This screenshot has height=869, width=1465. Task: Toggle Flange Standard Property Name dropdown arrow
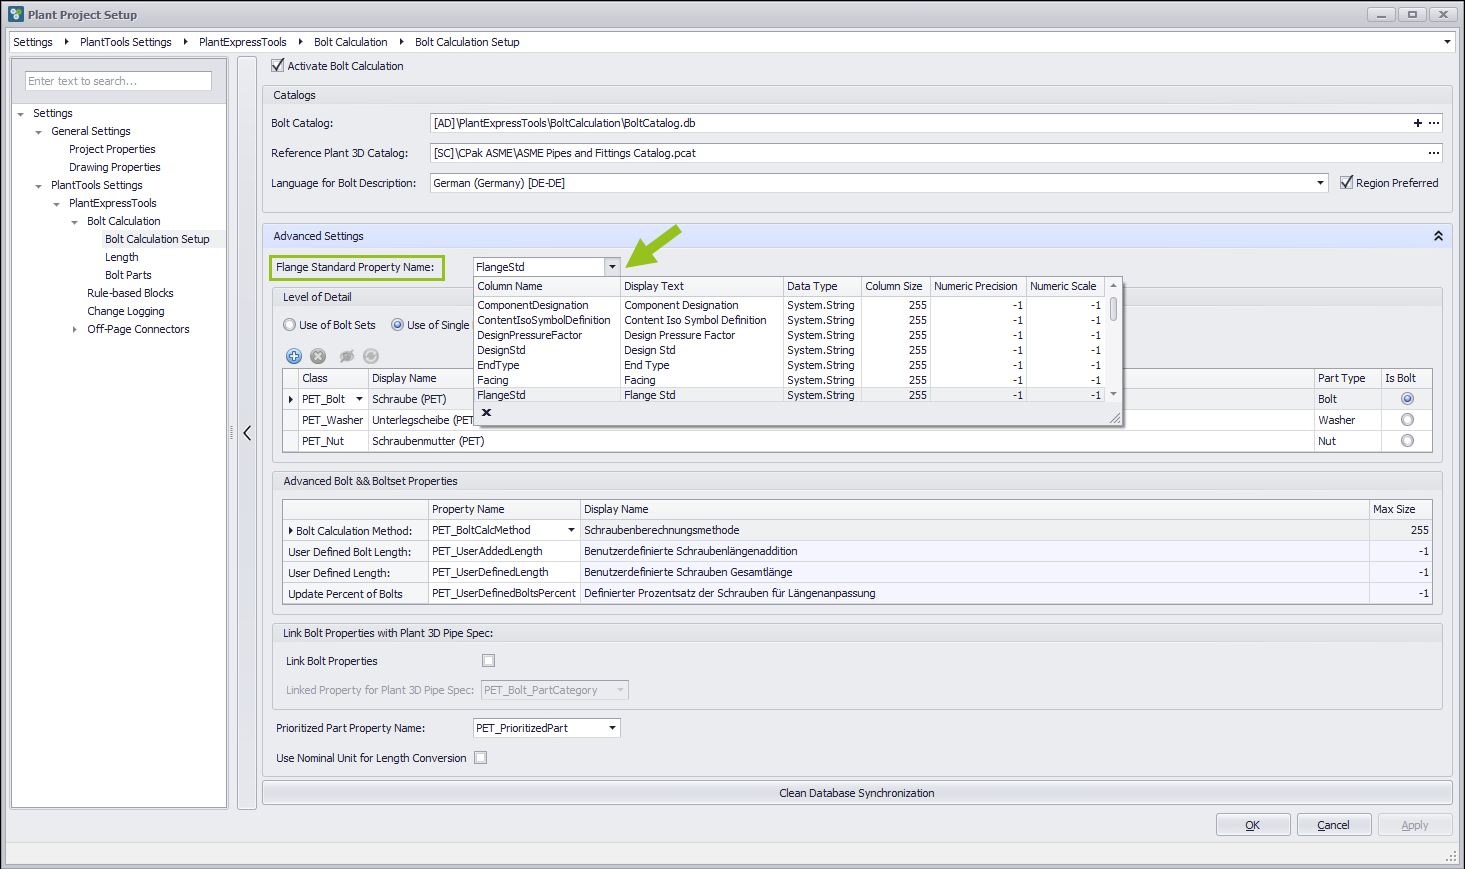pyautogui.click(x=612, y=267)
